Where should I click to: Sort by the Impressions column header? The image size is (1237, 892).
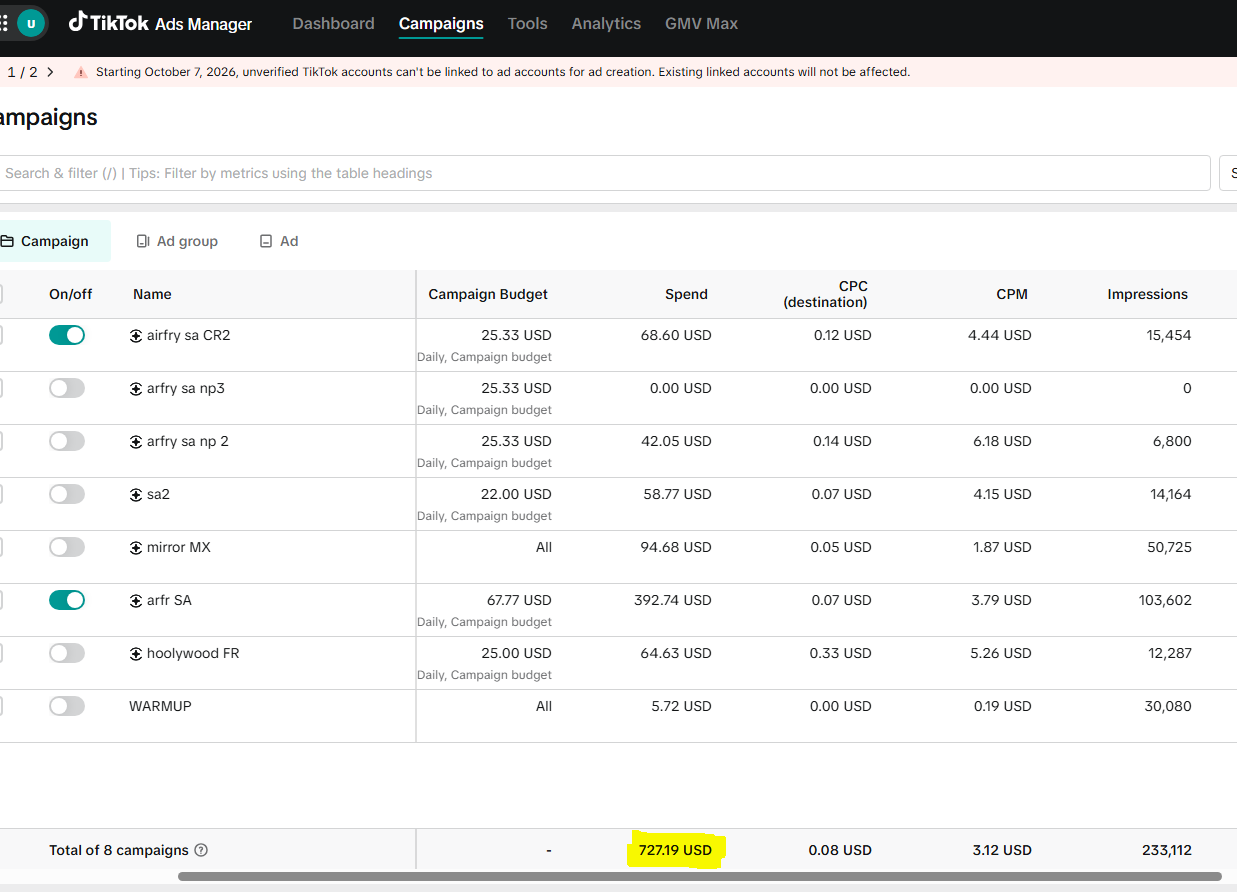coord(1147,294)
